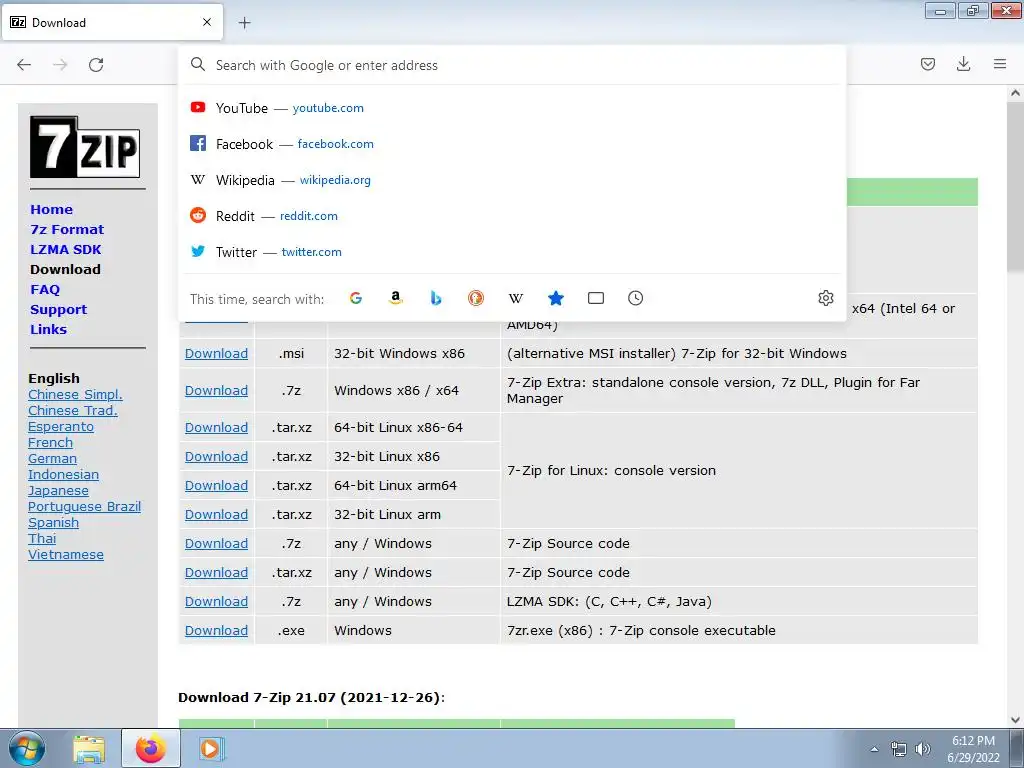This screenshot has width=1024, height=768.
Task: Select the Wikipedia suggestion
Action: [x=512, y=180]
